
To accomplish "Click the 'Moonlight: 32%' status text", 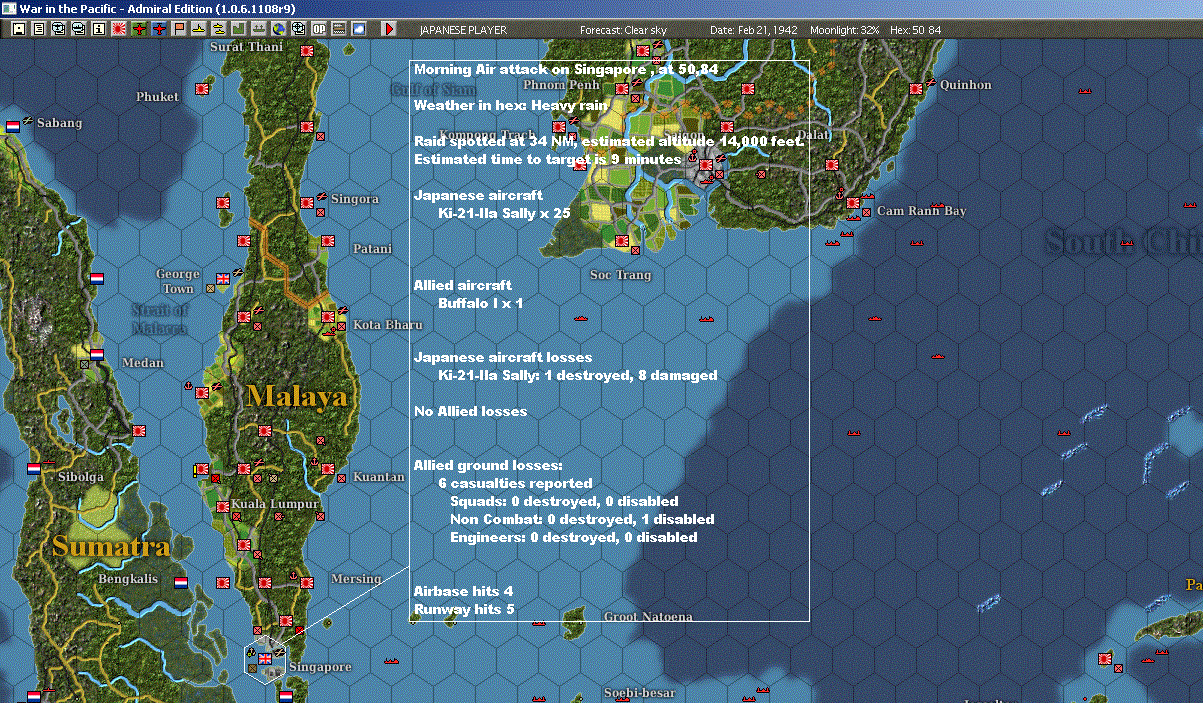I will 845,30.
